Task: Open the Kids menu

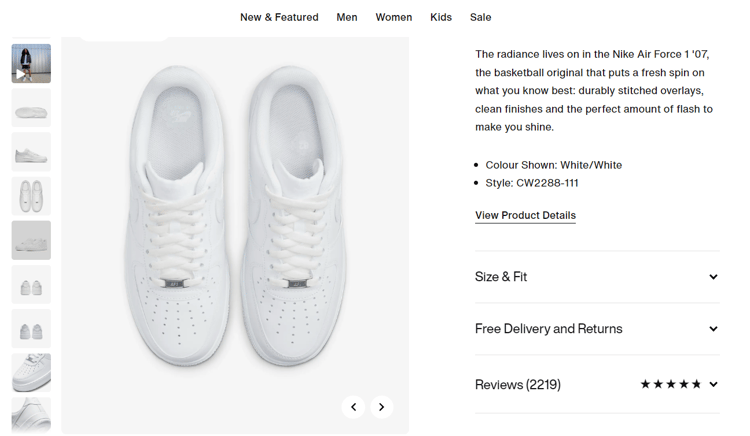Action: pos(441,17)
